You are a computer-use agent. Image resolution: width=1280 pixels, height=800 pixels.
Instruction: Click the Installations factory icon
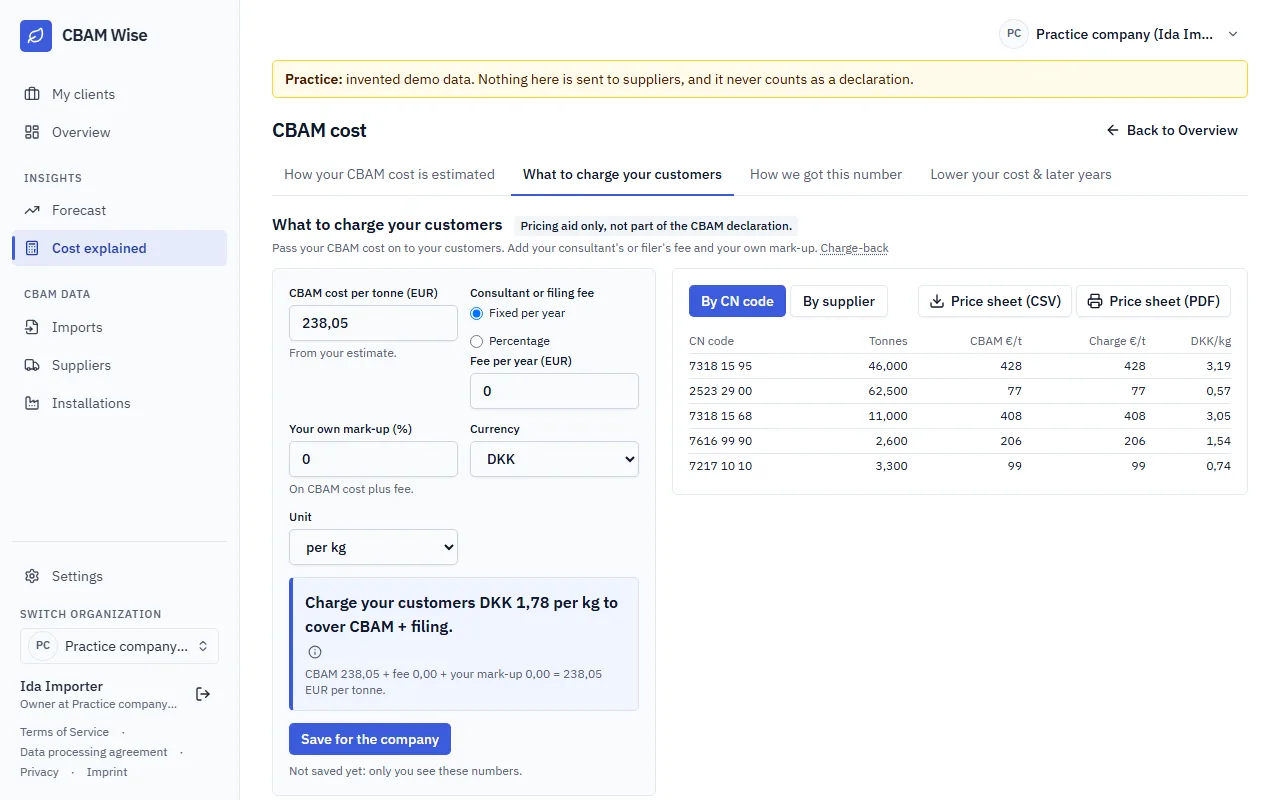tap(32, 403)
